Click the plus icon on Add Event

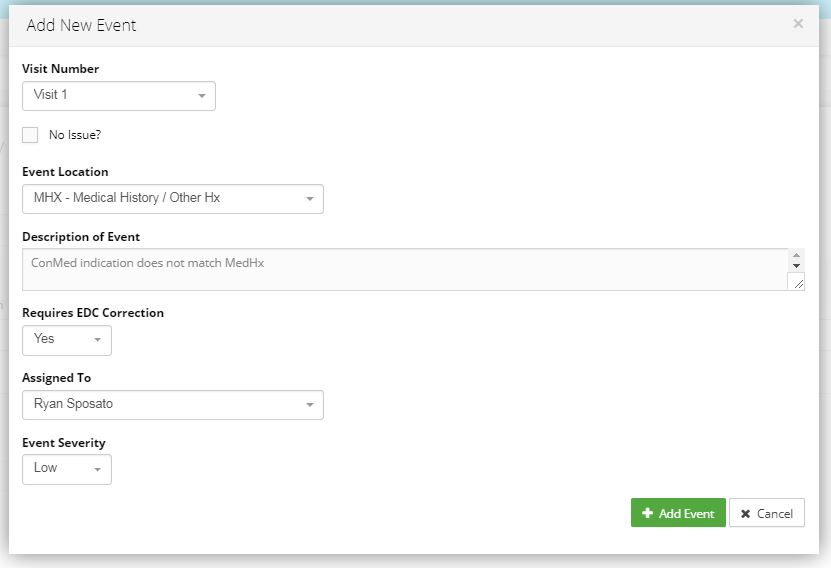647,513
